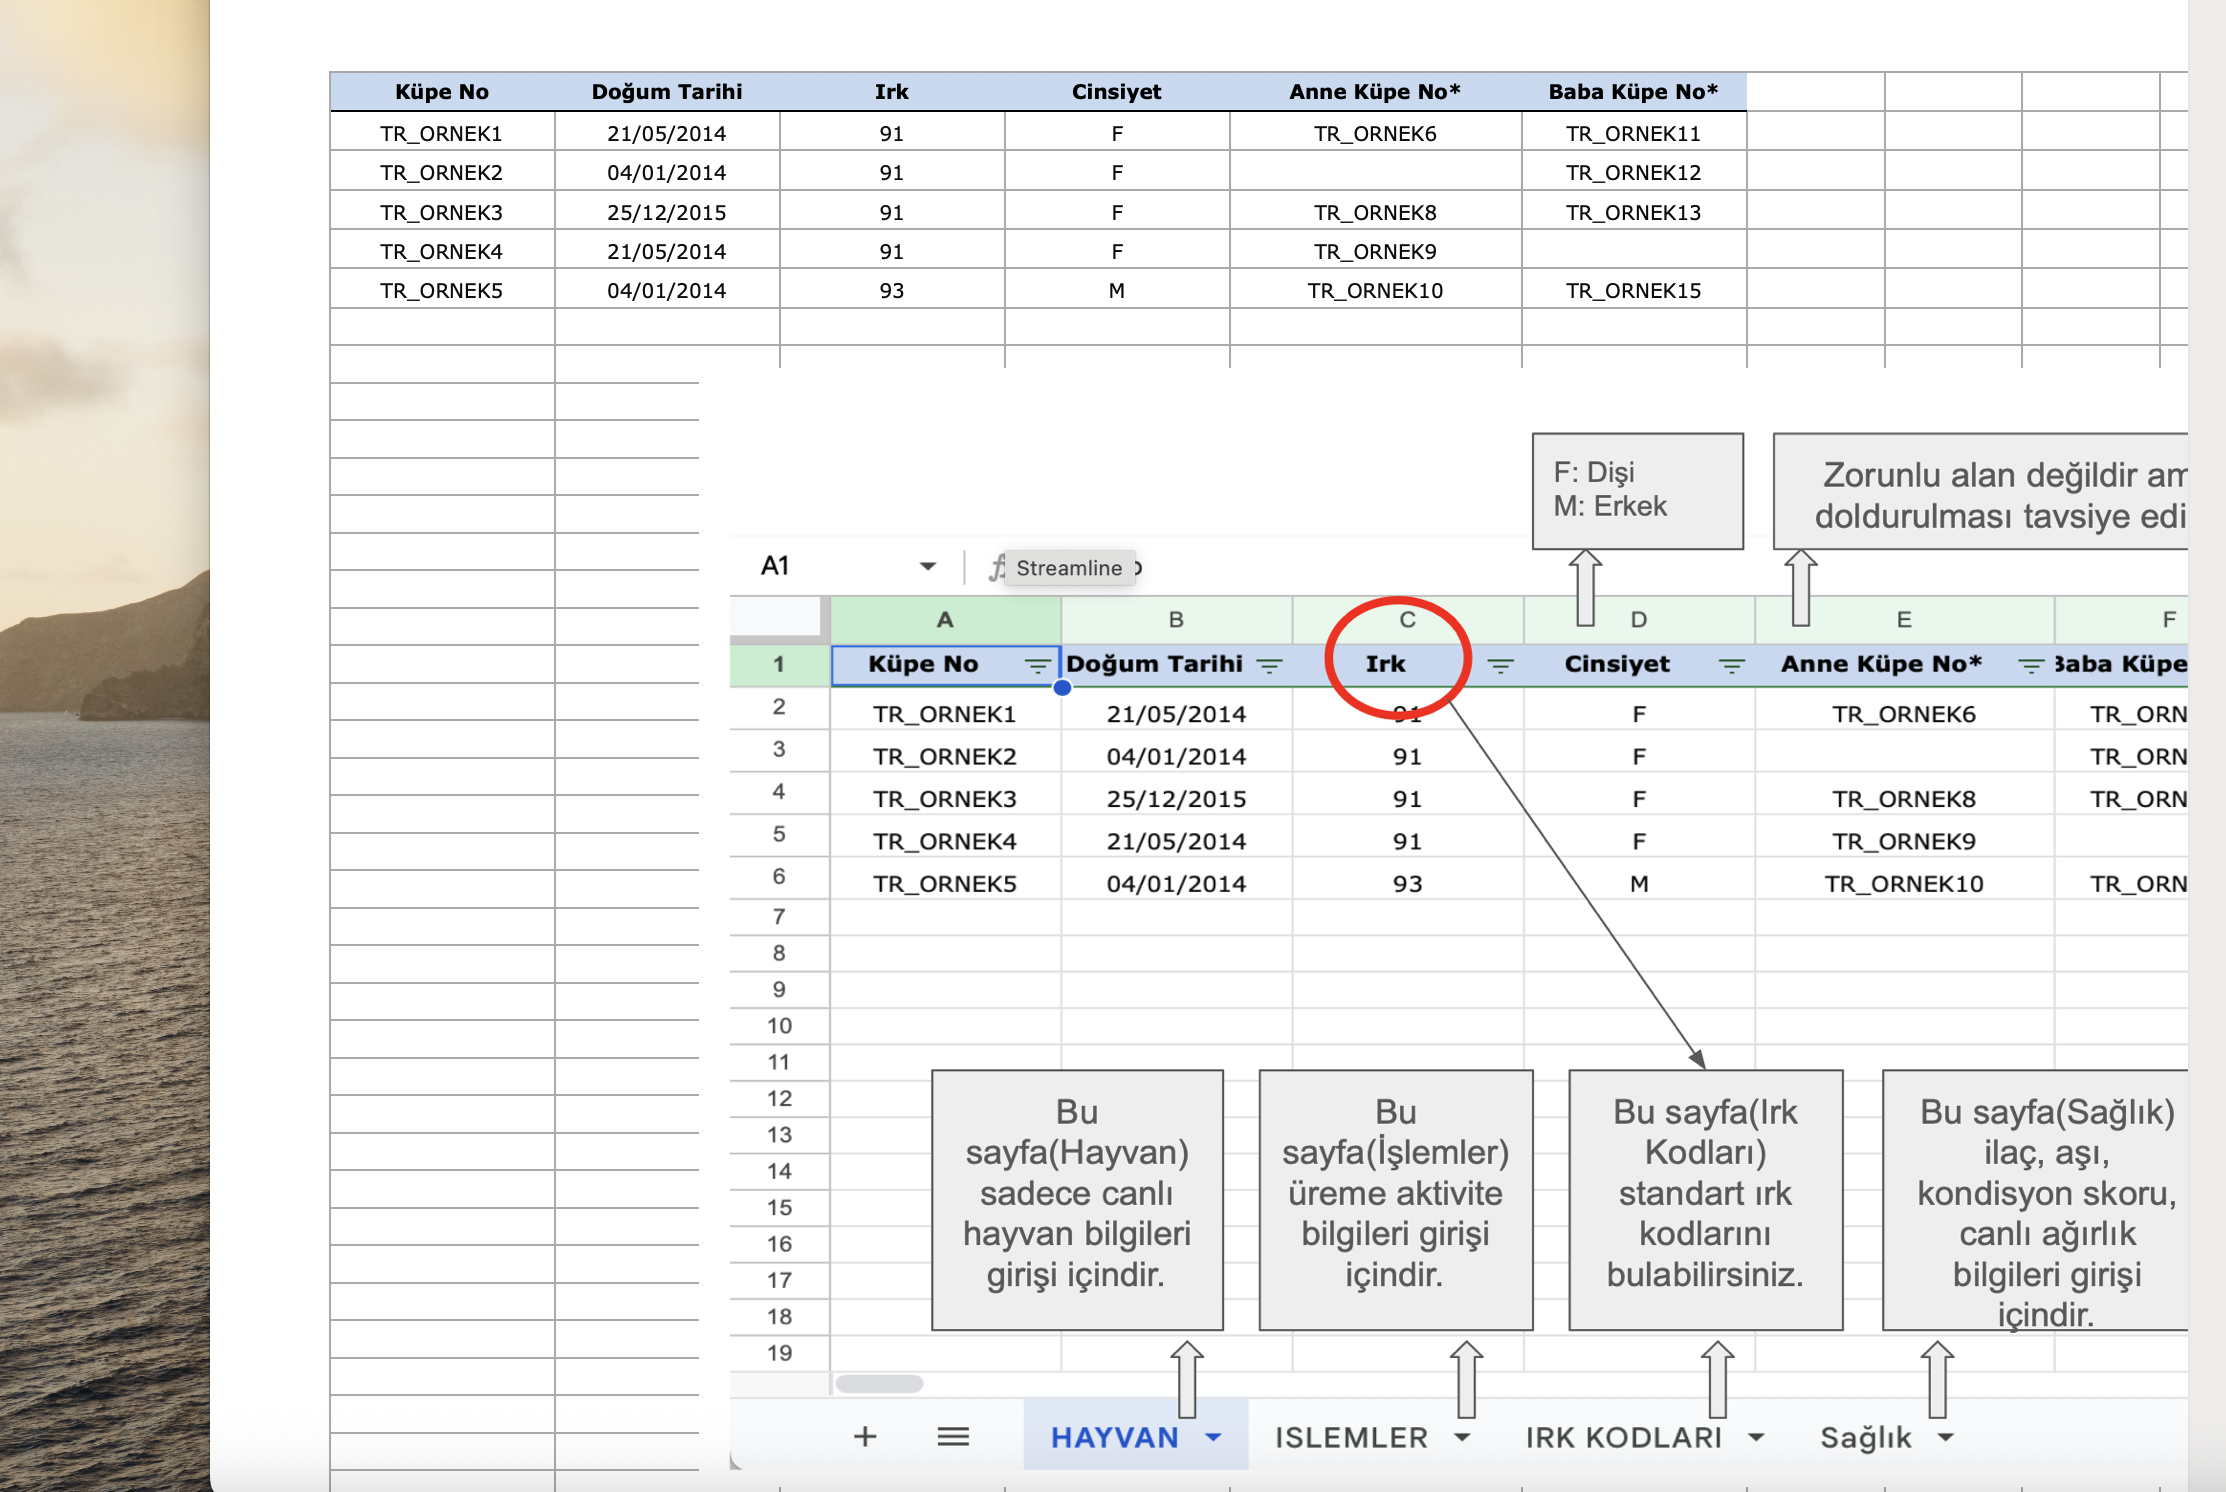Expand the A1 name box dropdown
Screen dimensions: 2226x1492
click(x=927, y=566)
